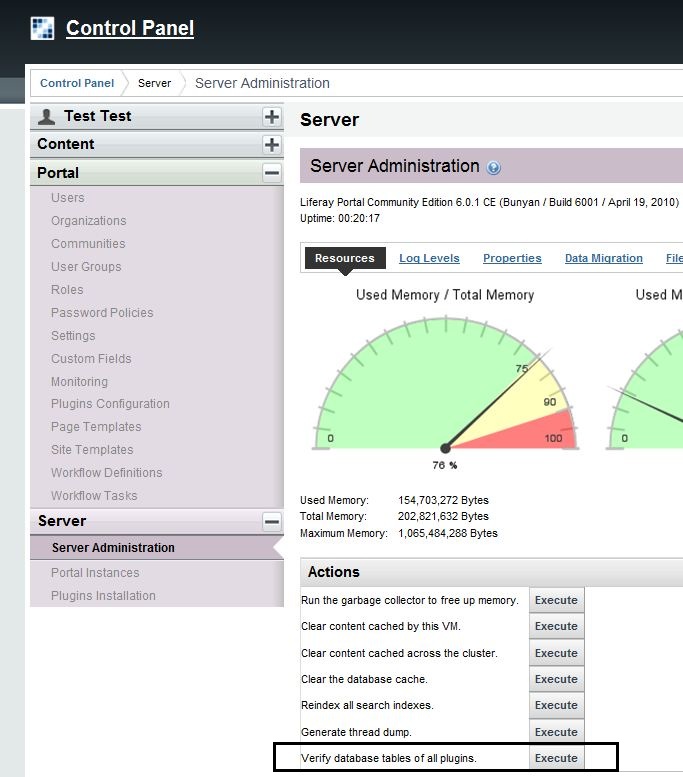Collapse the Server section
This screenshot has width=683, height=777.
(272, 521)
